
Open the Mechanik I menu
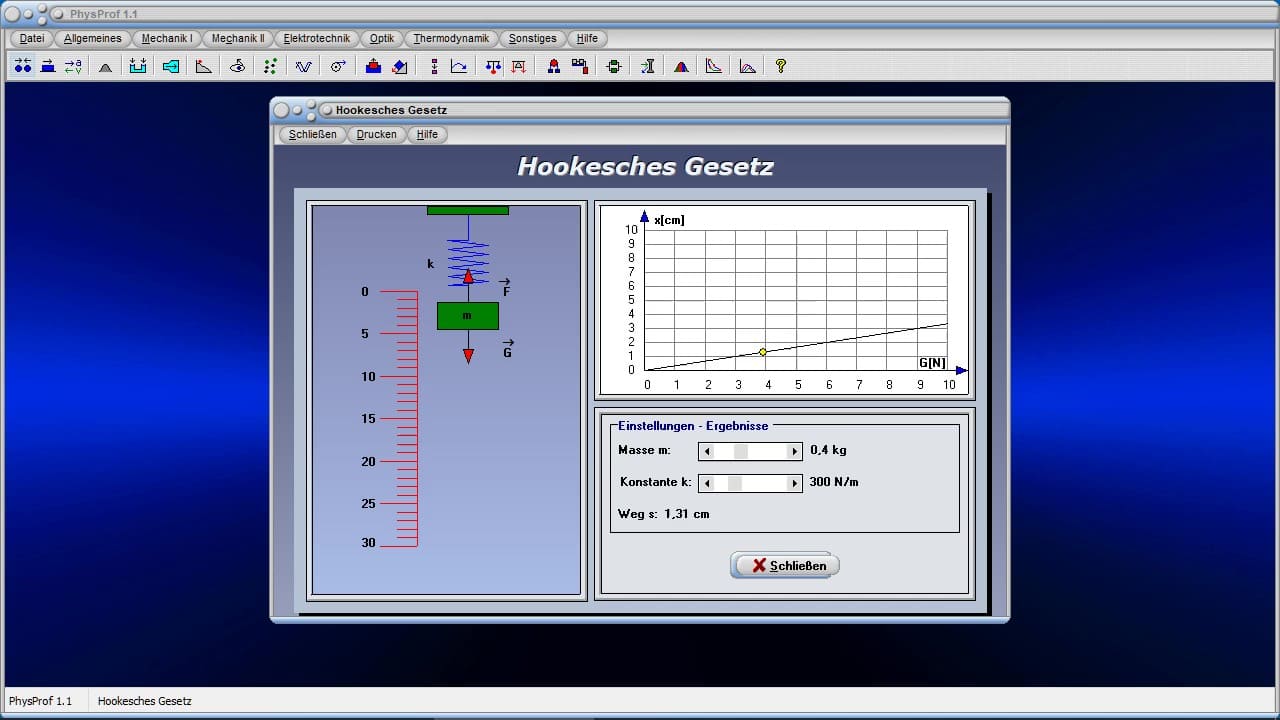167,38
